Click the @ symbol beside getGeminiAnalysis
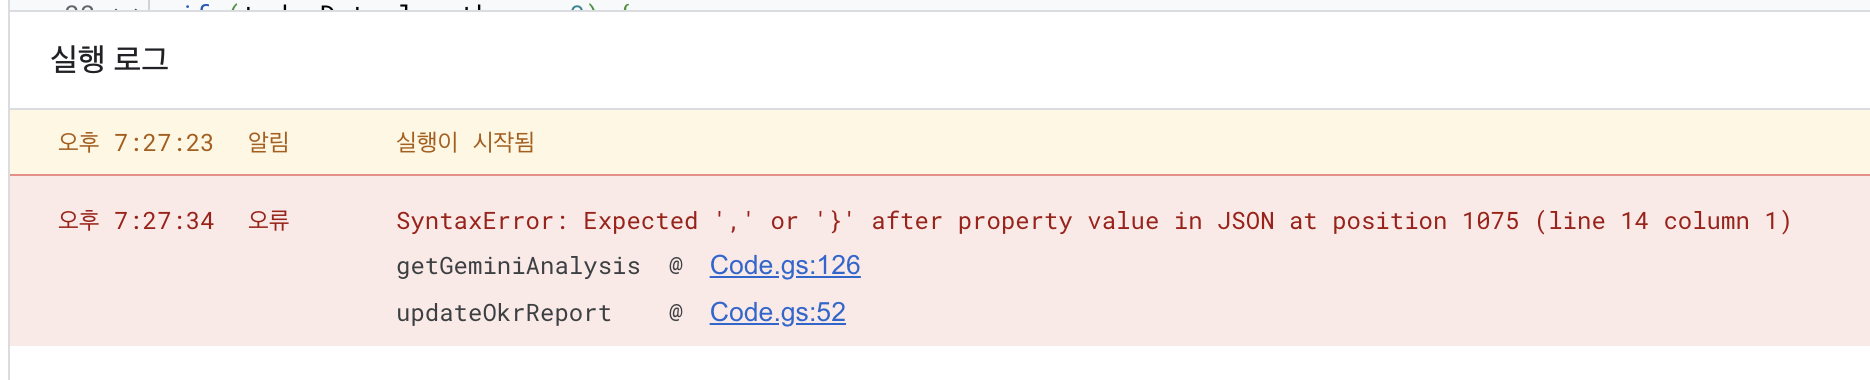This screenshot has height=380, width=1870. point(676,265)
